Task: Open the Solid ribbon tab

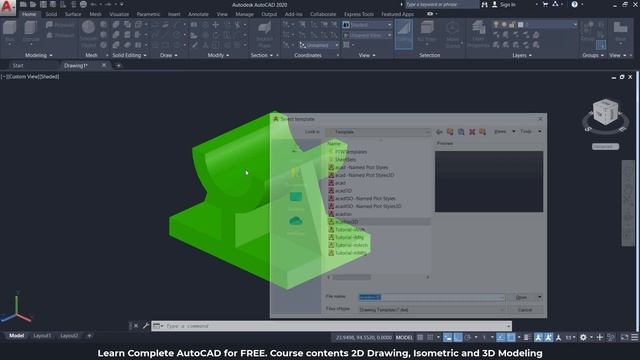Action: click(51, 14)
